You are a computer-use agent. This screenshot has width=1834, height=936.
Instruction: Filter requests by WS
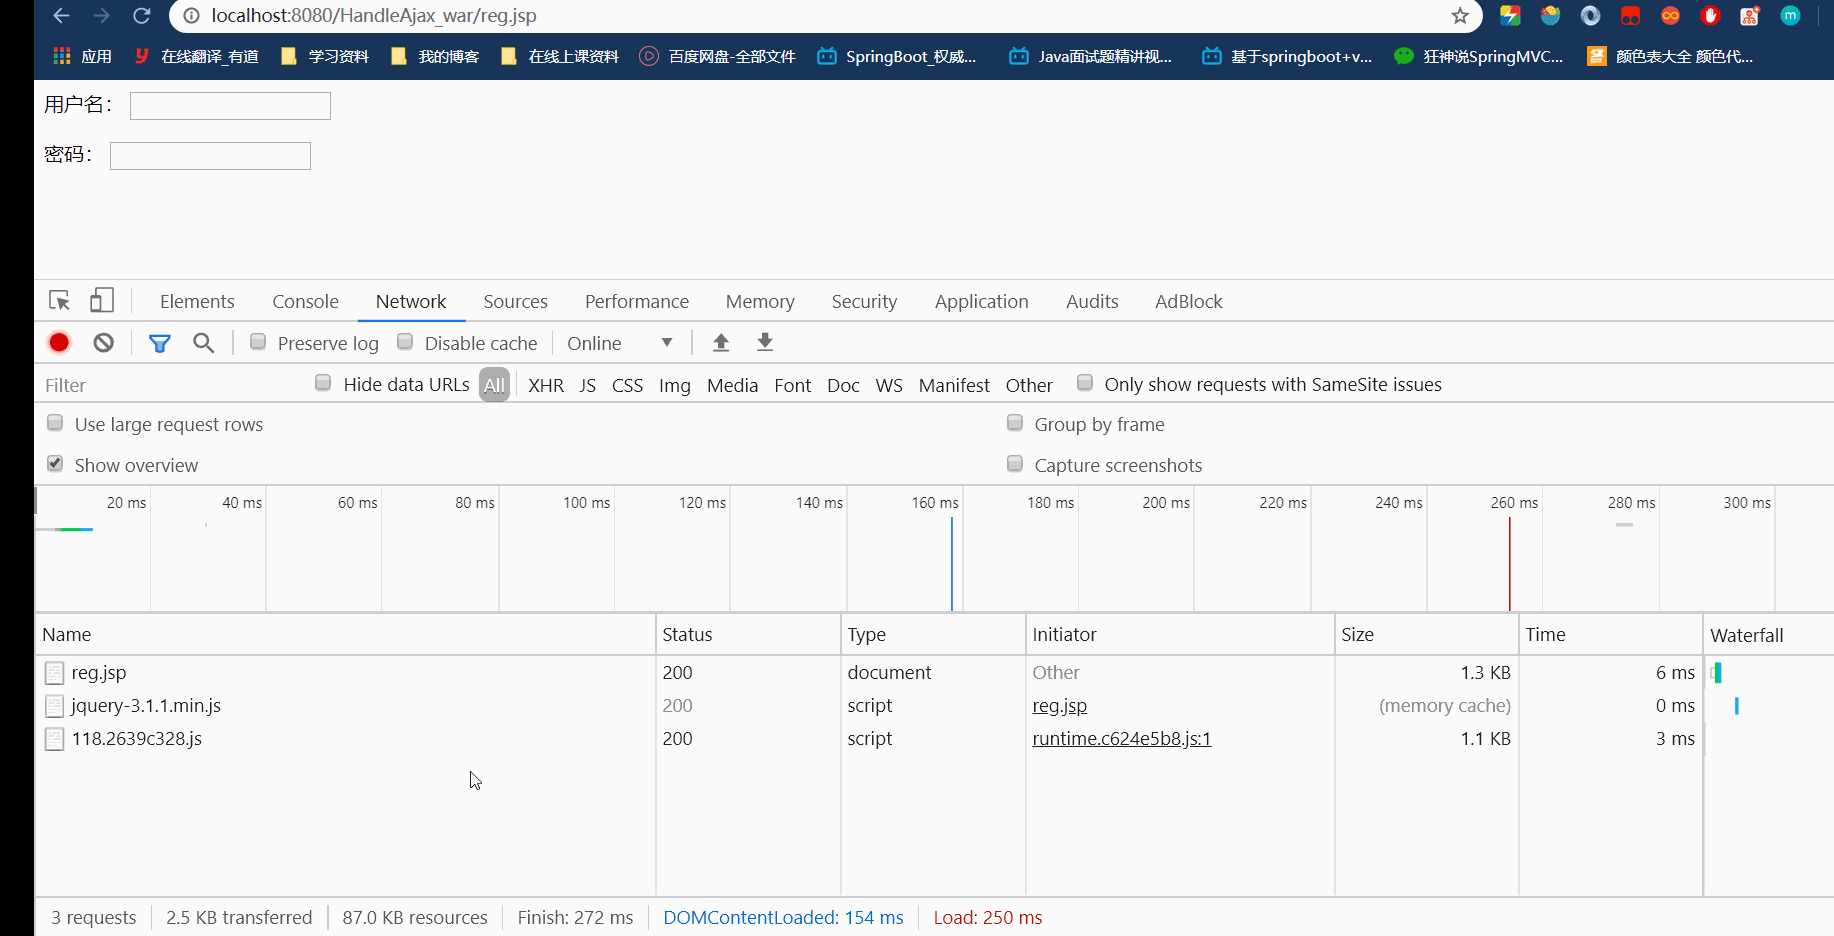(889, 385)
